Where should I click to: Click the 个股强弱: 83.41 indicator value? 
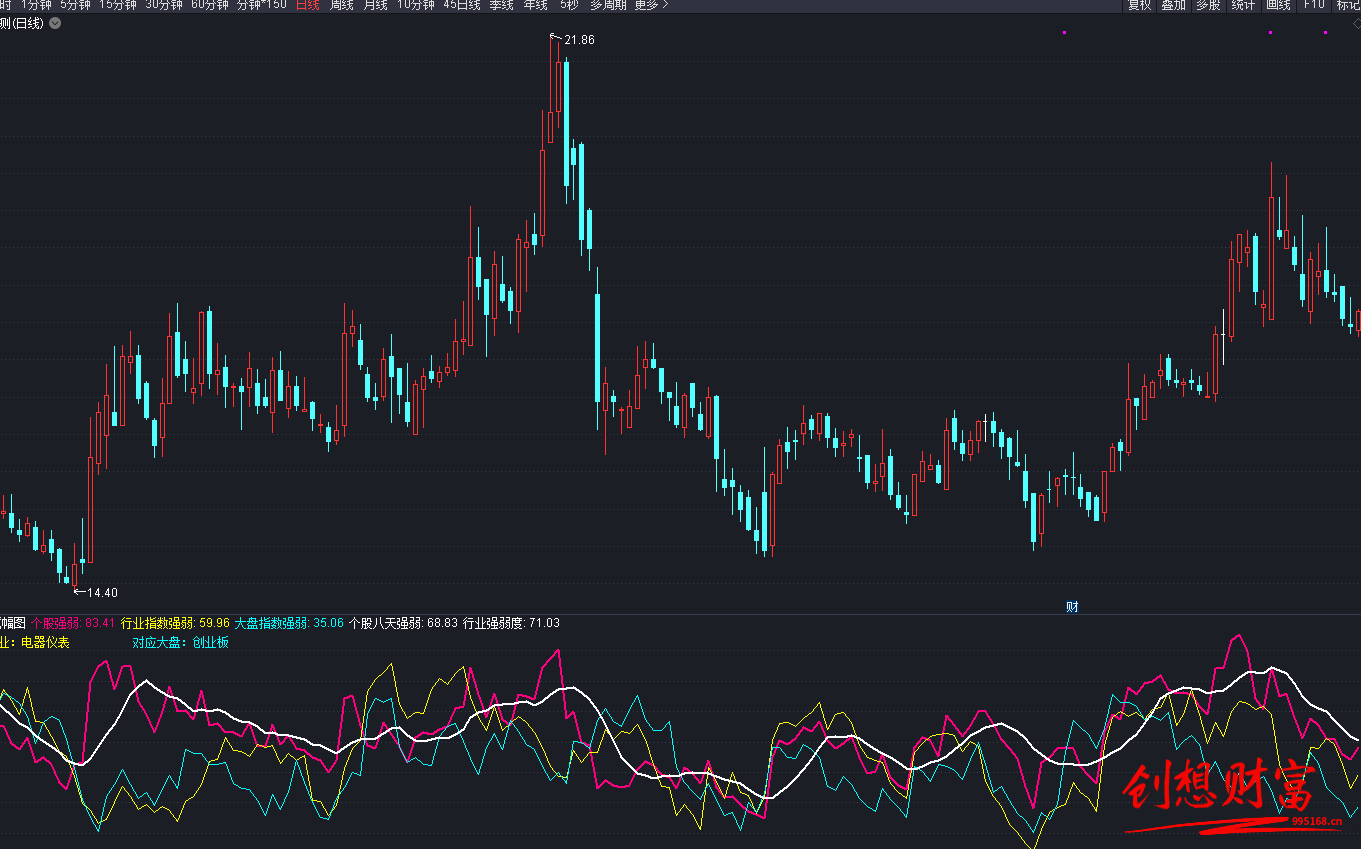(73, 623)
